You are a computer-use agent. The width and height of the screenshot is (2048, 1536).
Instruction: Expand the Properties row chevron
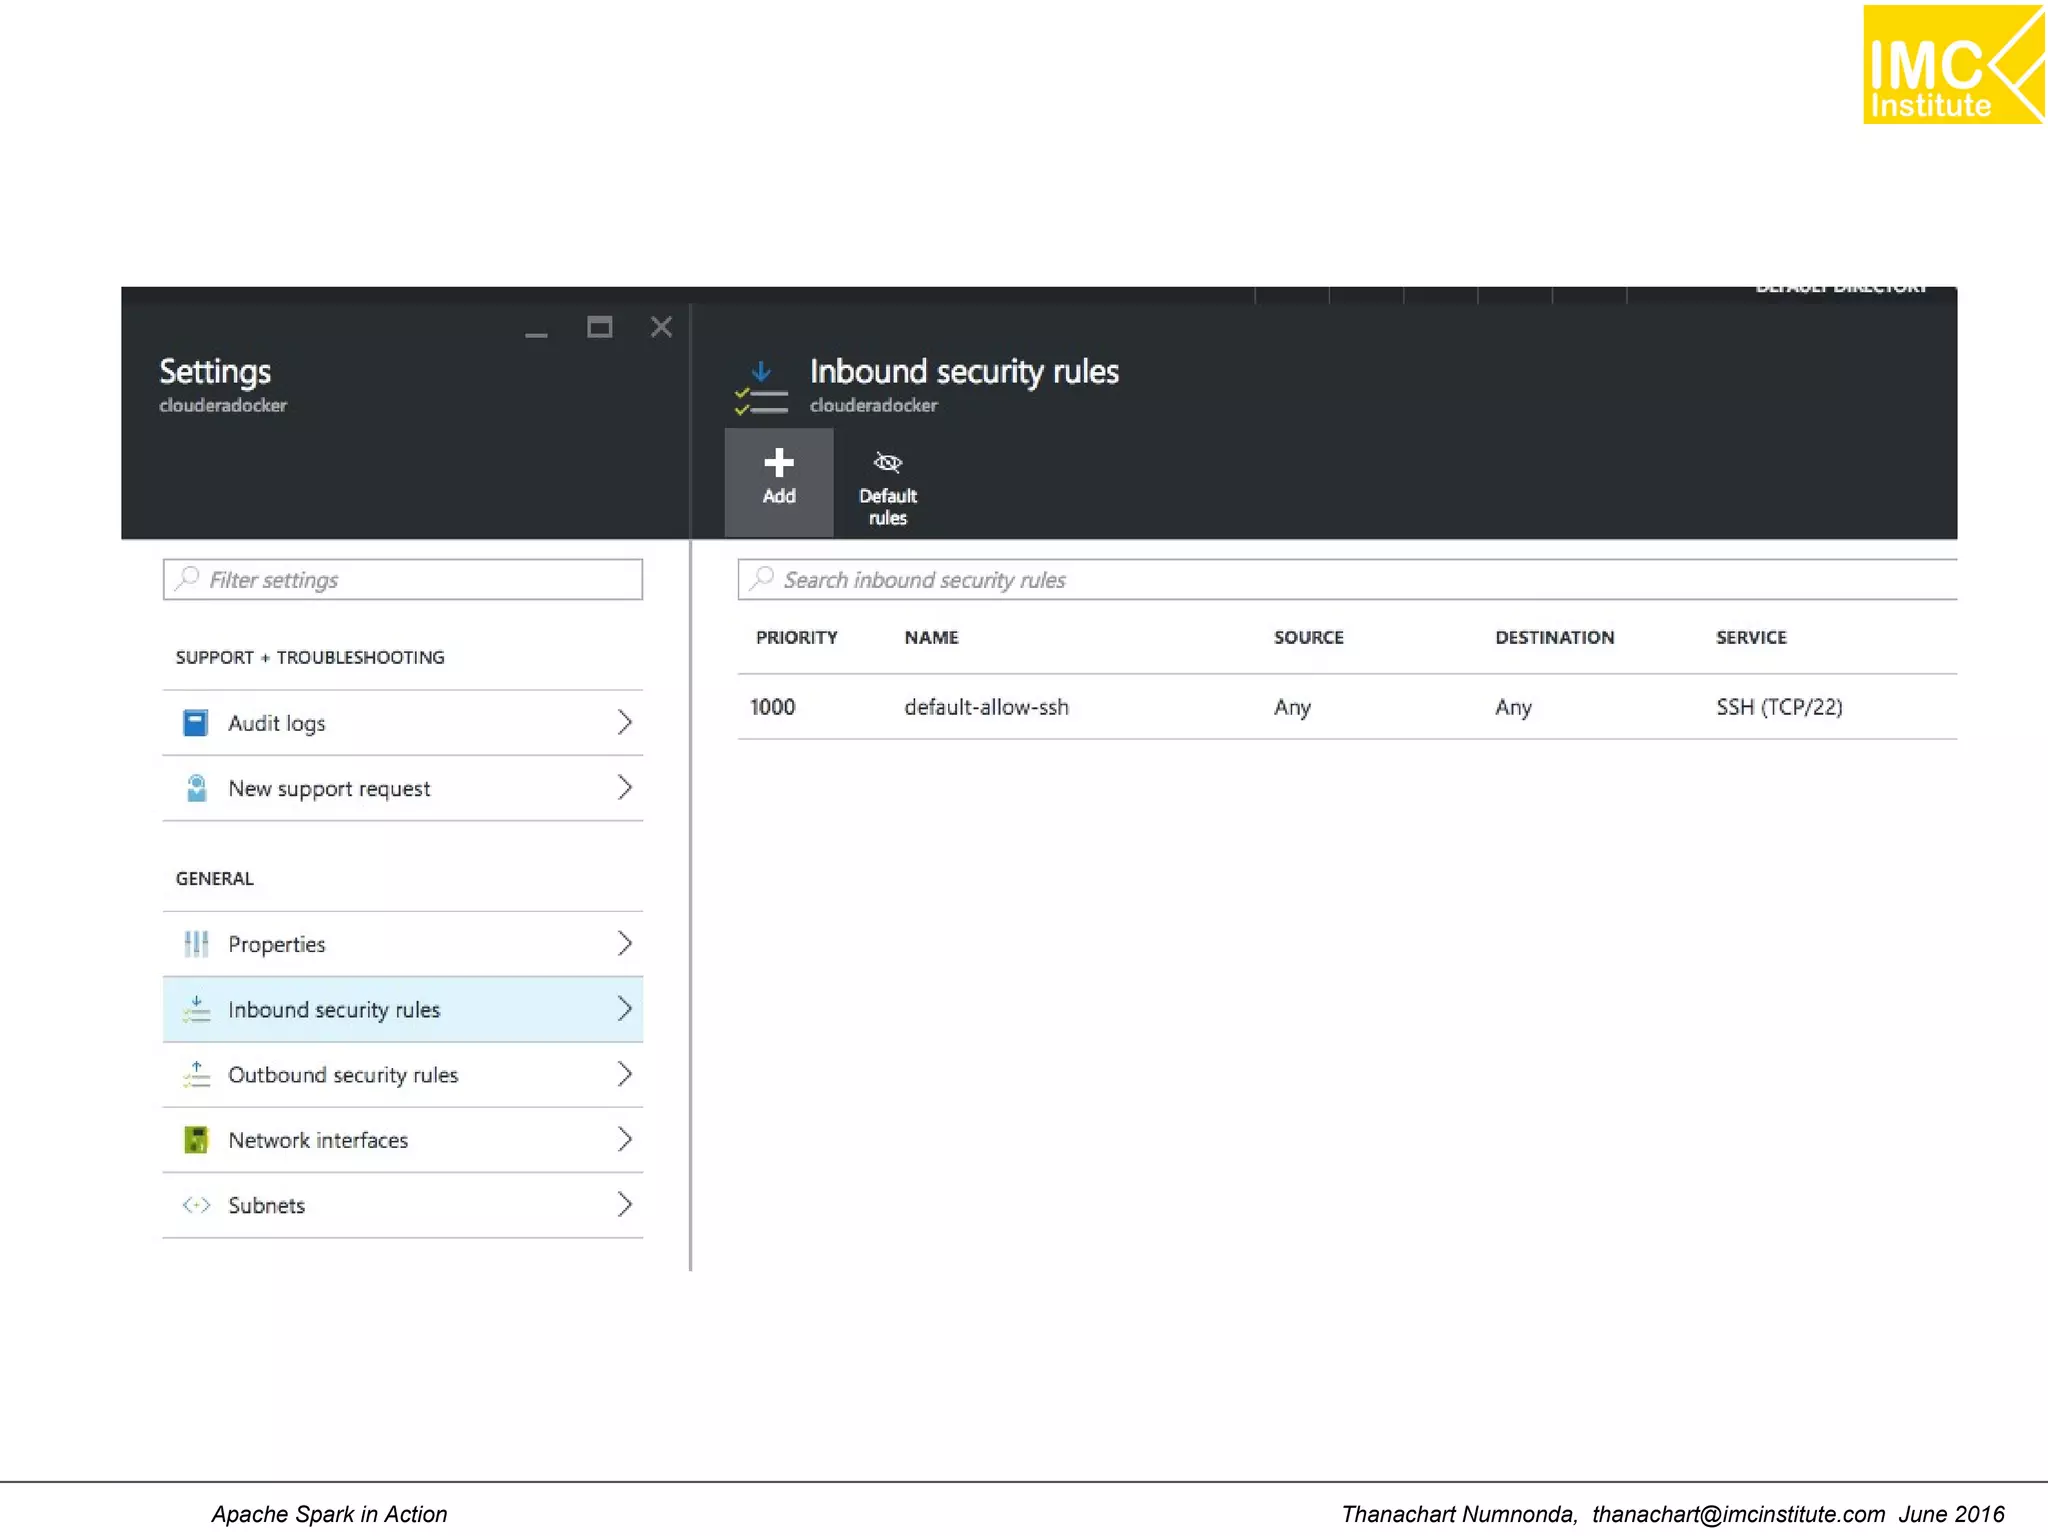point(624,944)
